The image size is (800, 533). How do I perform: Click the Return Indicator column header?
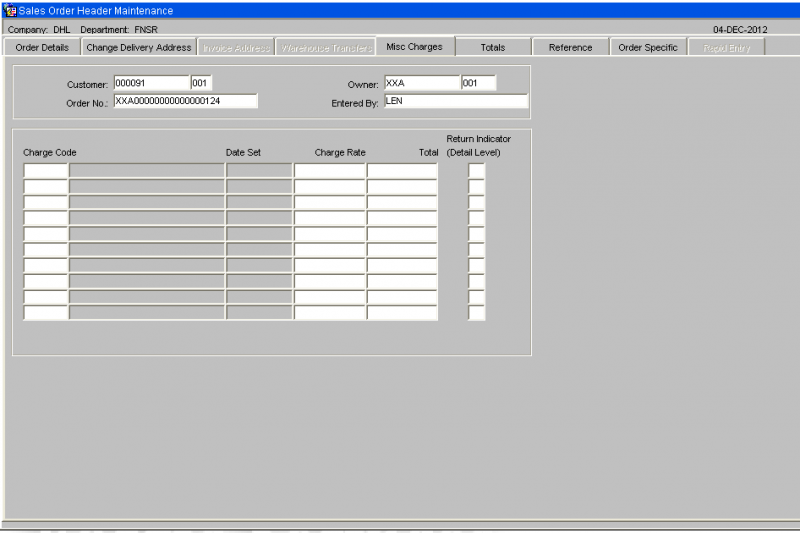click(478, 145)
